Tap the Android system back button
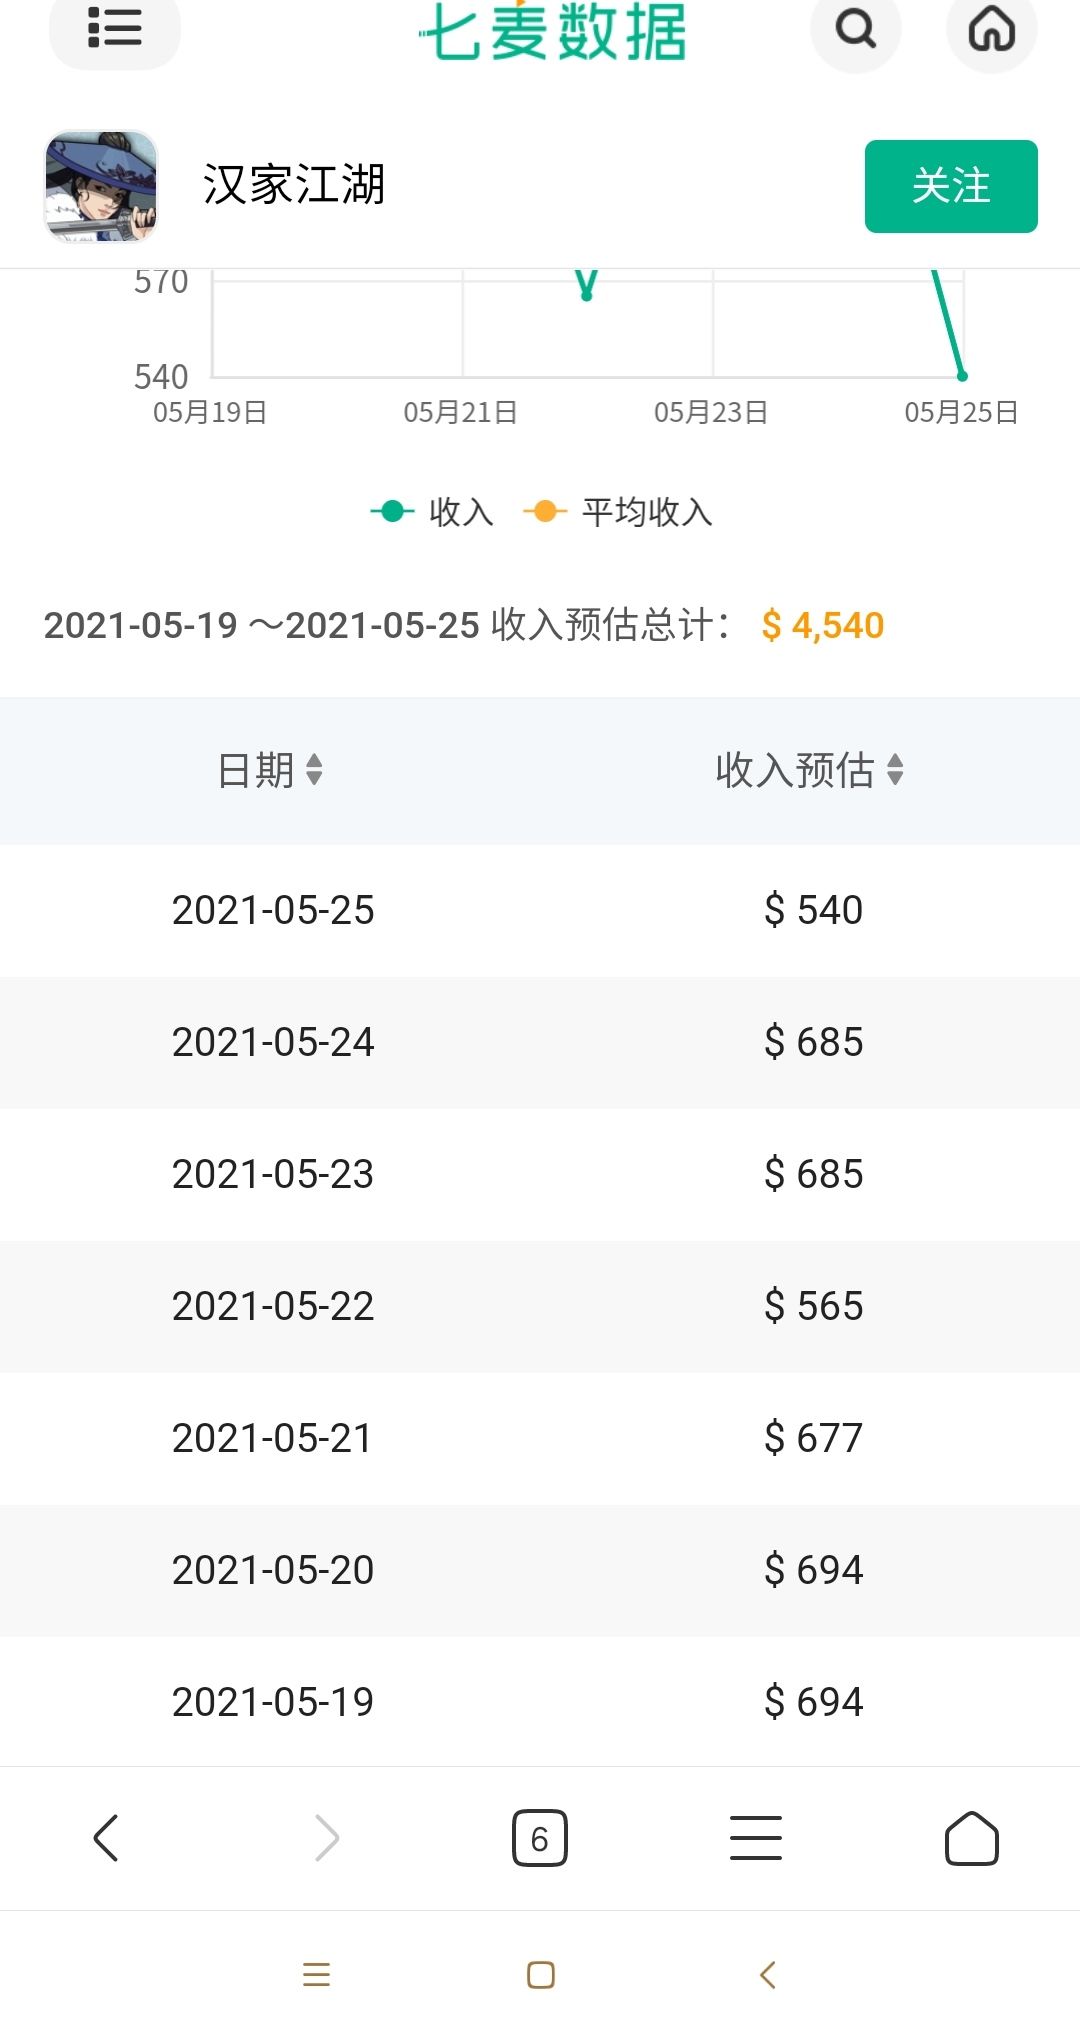The height and width of the screenshot is (2040, 1080). tap(768, 1975)
